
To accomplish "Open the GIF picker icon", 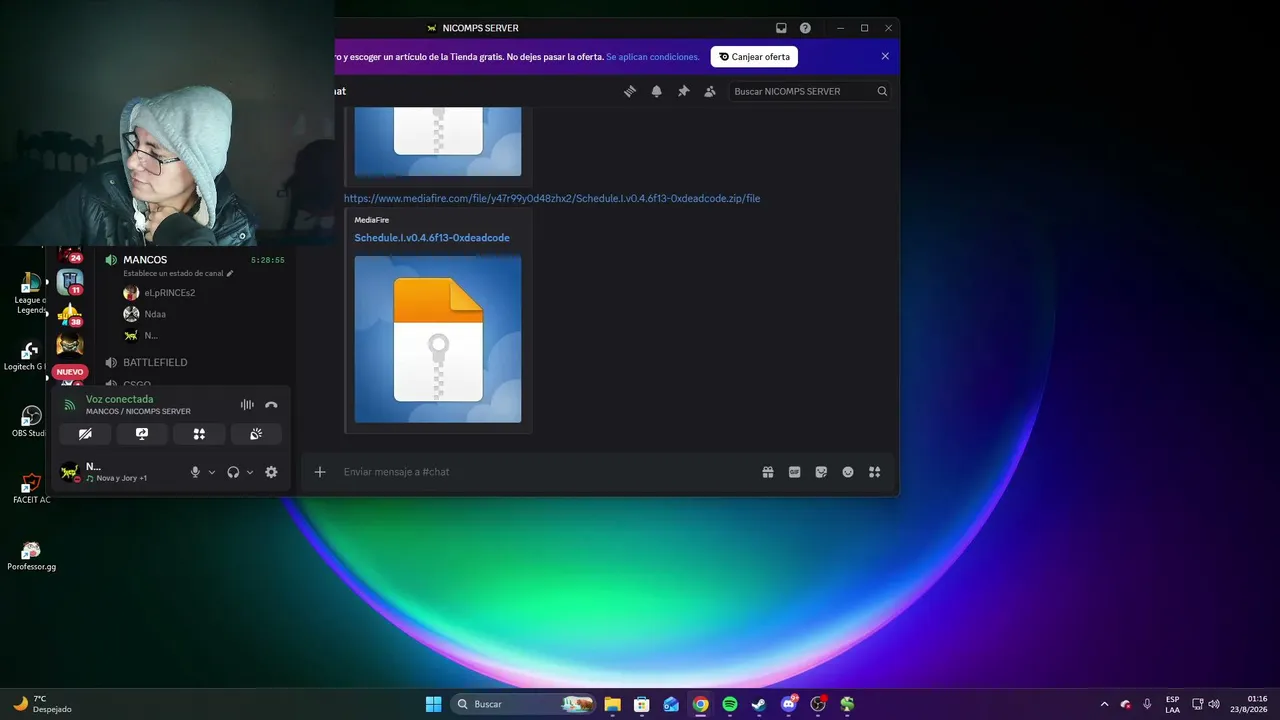I will (x=795, y=472).
